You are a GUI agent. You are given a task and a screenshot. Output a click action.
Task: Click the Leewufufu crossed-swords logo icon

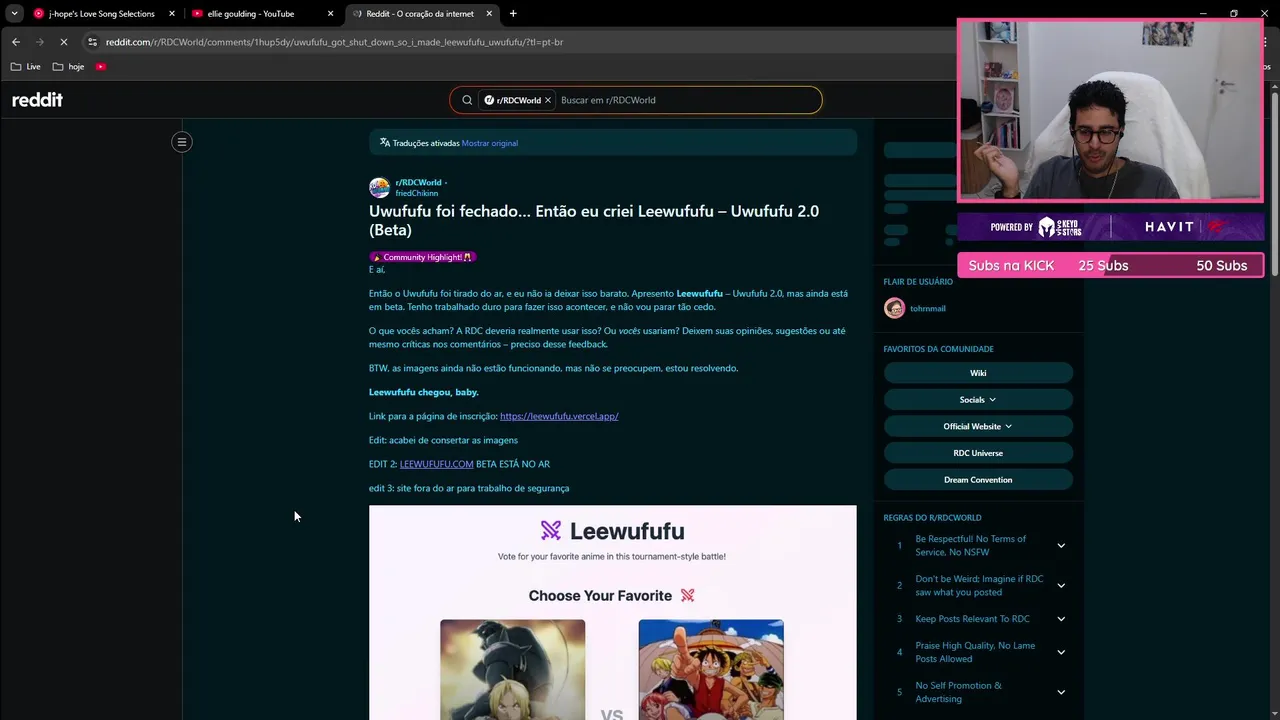(551, 531)
